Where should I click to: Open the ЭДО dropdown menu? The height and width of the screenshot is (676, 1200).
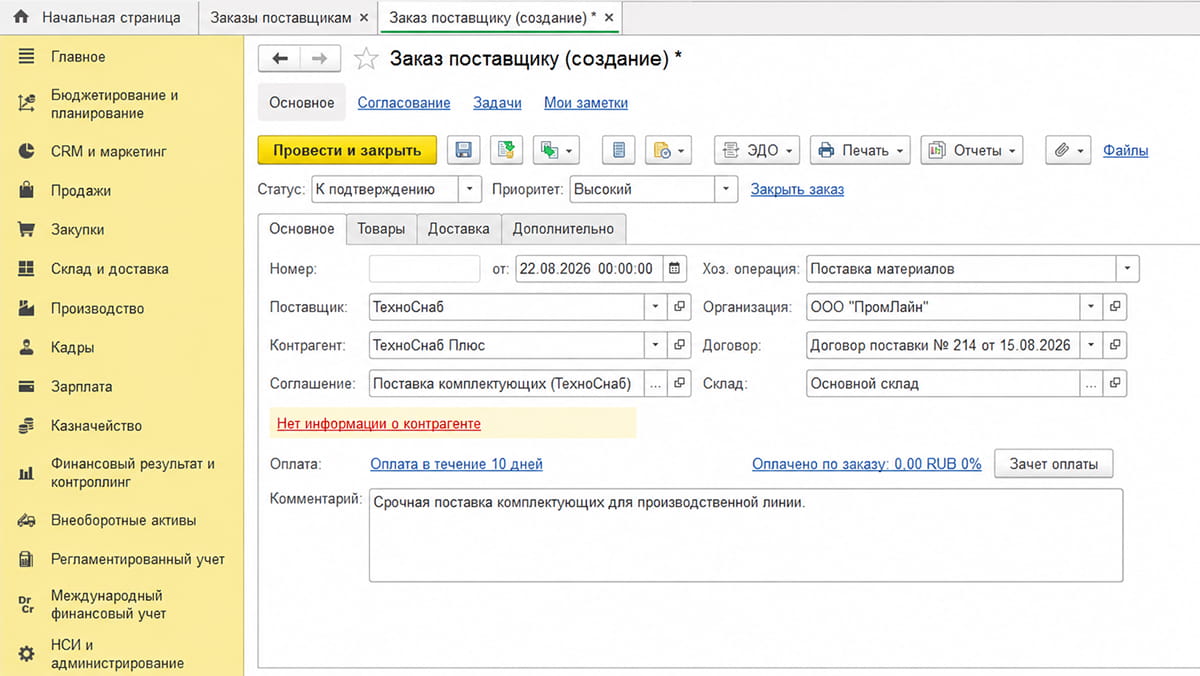[x=757, y=151]
